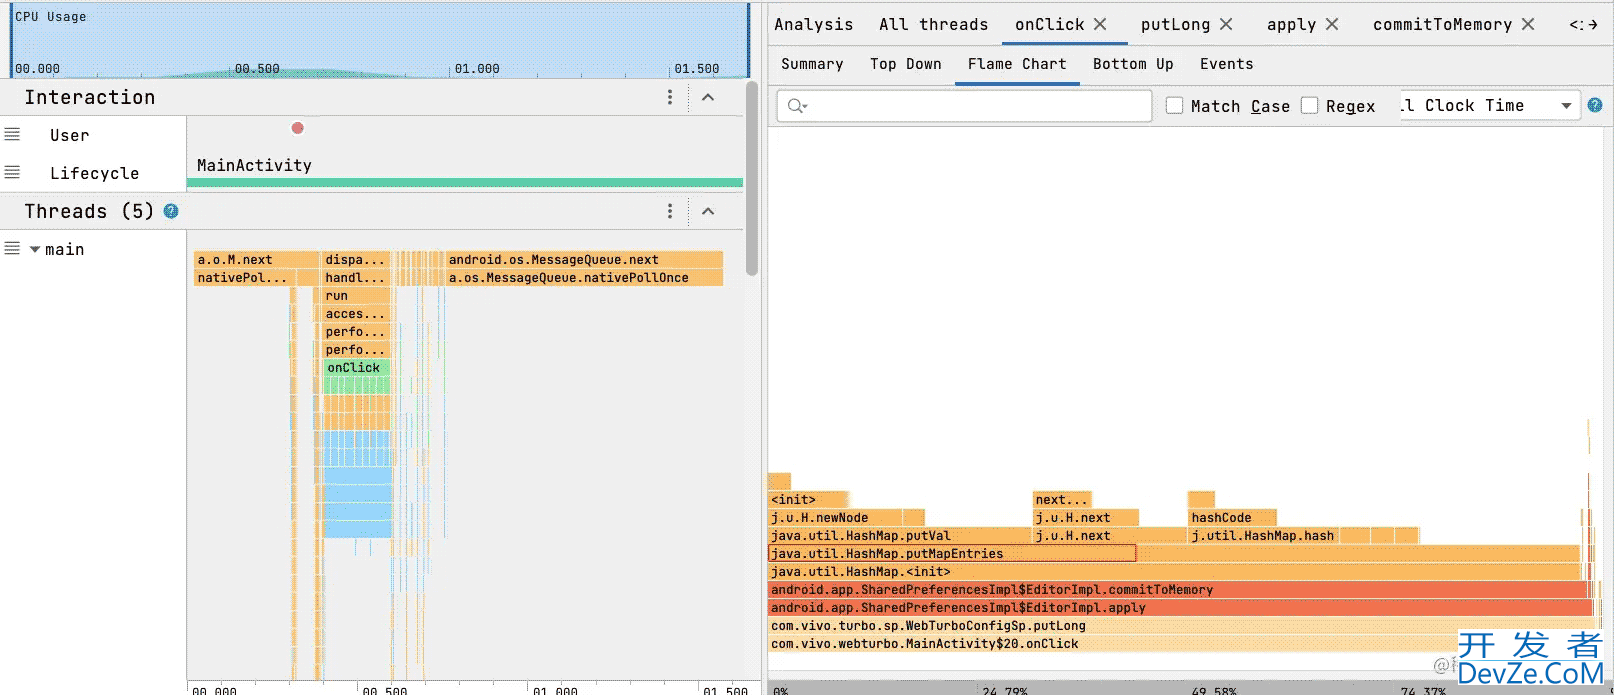This screenshot has width=1614, height=695.
Task: Open the Threads section kebab menu
Action: [x=670, y=211]
